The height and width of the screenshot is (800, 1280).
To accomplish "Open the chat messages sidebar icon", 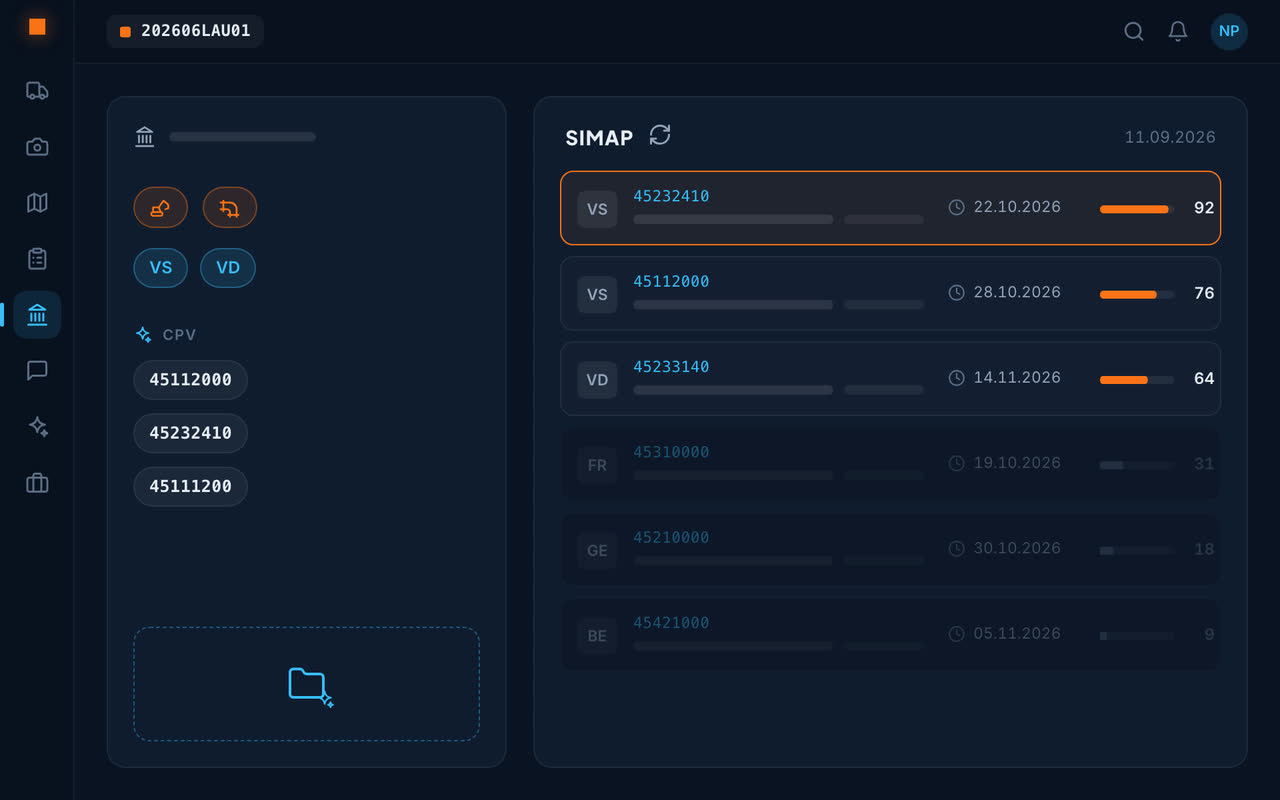I will (x=37, y=371).
